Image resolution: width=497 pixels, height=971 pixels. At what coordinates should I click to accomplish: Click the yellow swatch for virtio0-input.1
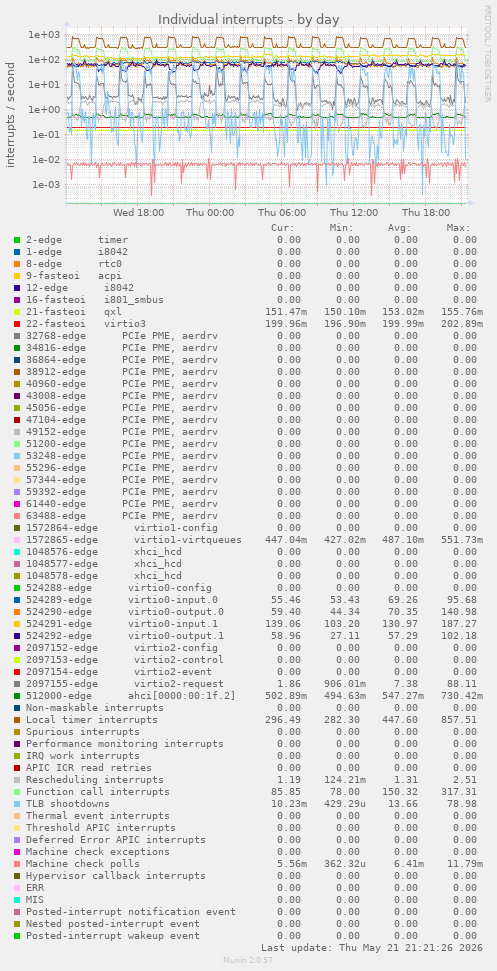point(17,624)
